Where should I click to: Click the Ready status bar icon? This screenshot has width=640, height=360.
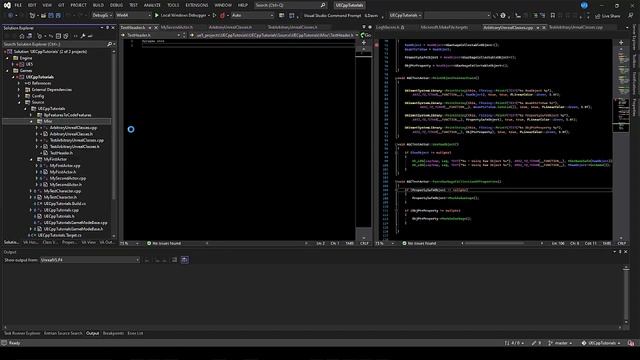click(x=4, y=343)
